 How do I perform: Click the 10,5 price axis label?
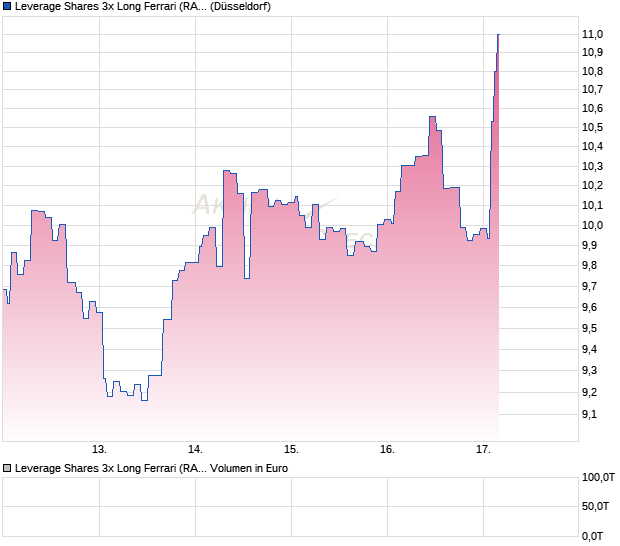[592, 127]
